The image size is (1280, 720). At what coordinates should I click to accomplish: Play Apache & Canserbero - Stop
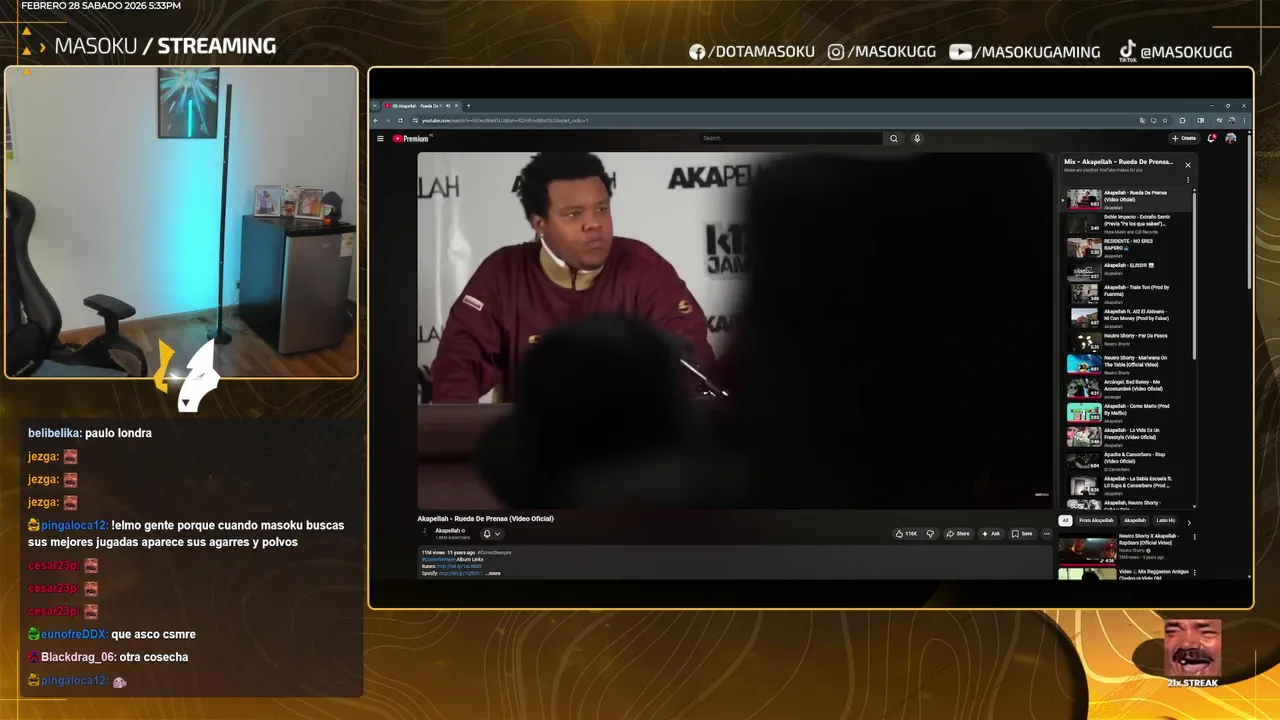pos(1125,461)
